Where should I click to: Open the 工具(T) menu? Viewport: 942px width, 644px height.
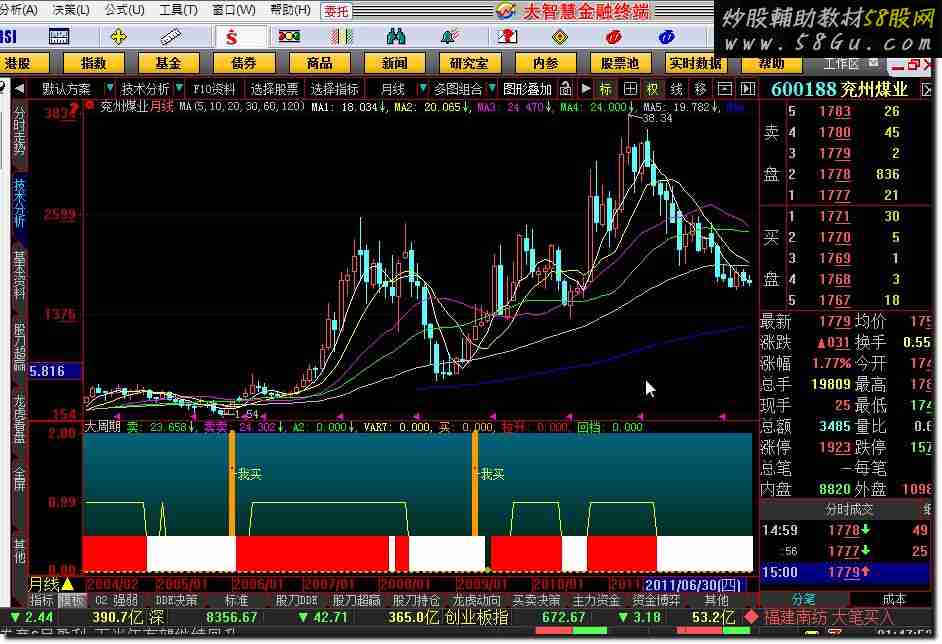(x=178, y=10)
